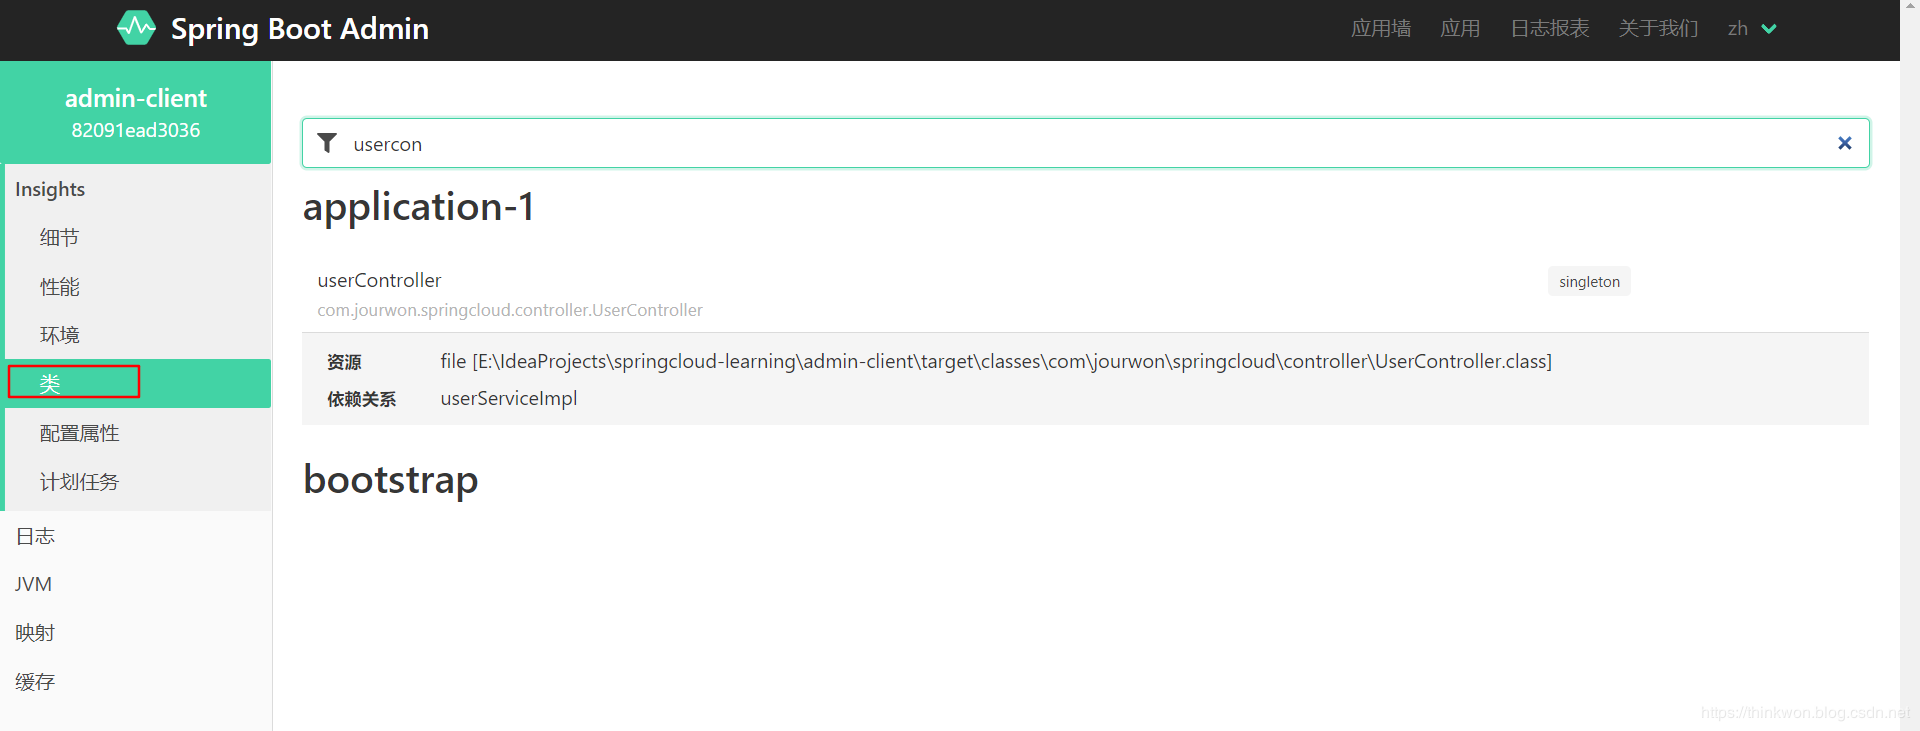The height and width of the screenshot is (731, 1920).
Task: Open the JVM sidebar section
Action: [x=33, y=584]
